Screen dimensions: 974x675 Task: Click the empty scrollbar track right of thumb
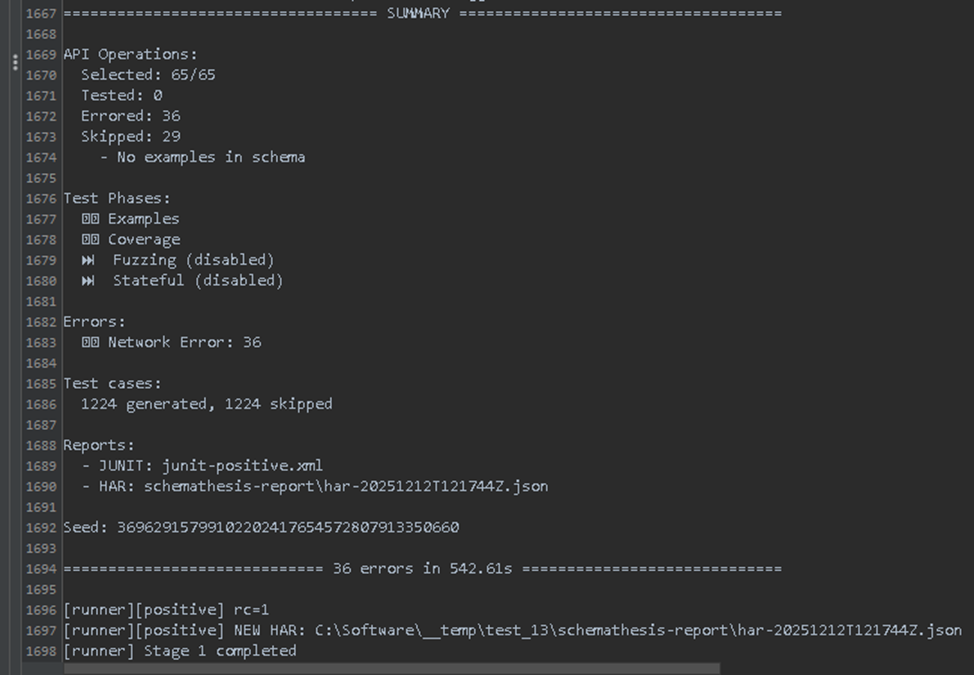(847, 669)
